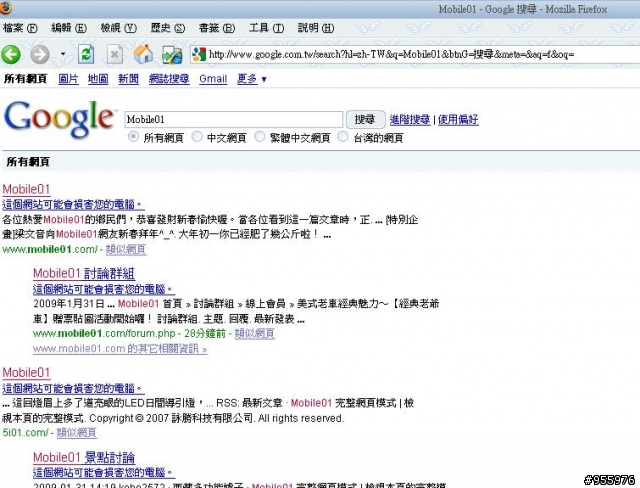Open the Mobile01 討論群組 result
The height and width of the screenshot is (488, 640).
click(84, 273)
